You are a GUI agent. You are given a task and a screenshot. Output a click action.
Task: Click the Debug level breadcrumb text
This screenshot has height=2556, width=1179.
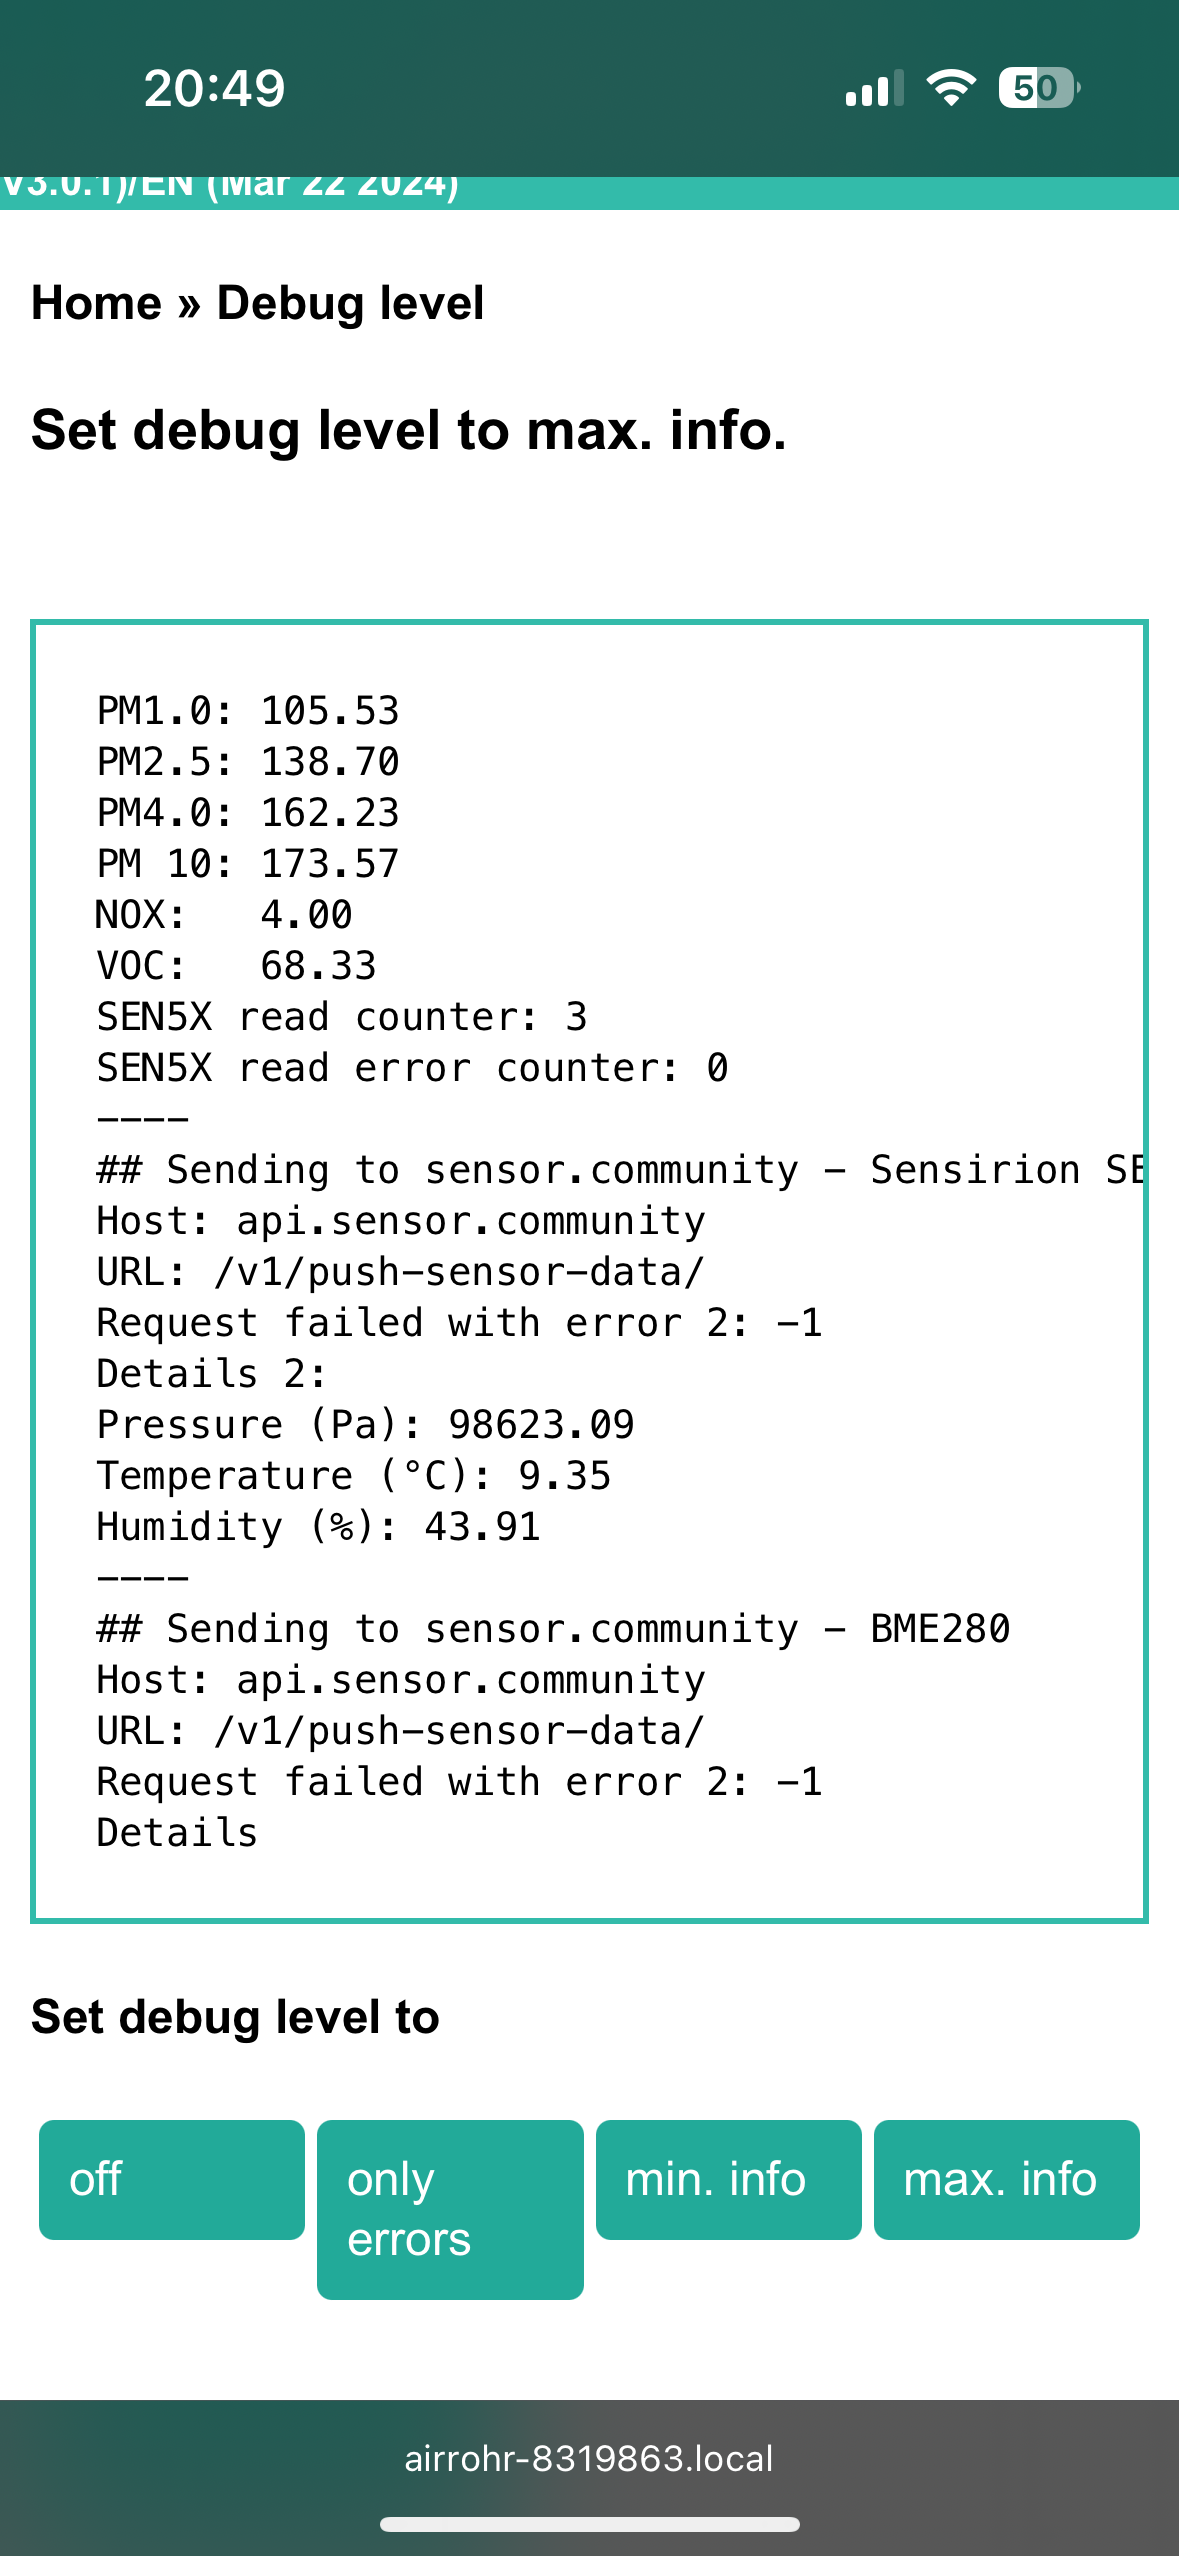pos(350,303)
